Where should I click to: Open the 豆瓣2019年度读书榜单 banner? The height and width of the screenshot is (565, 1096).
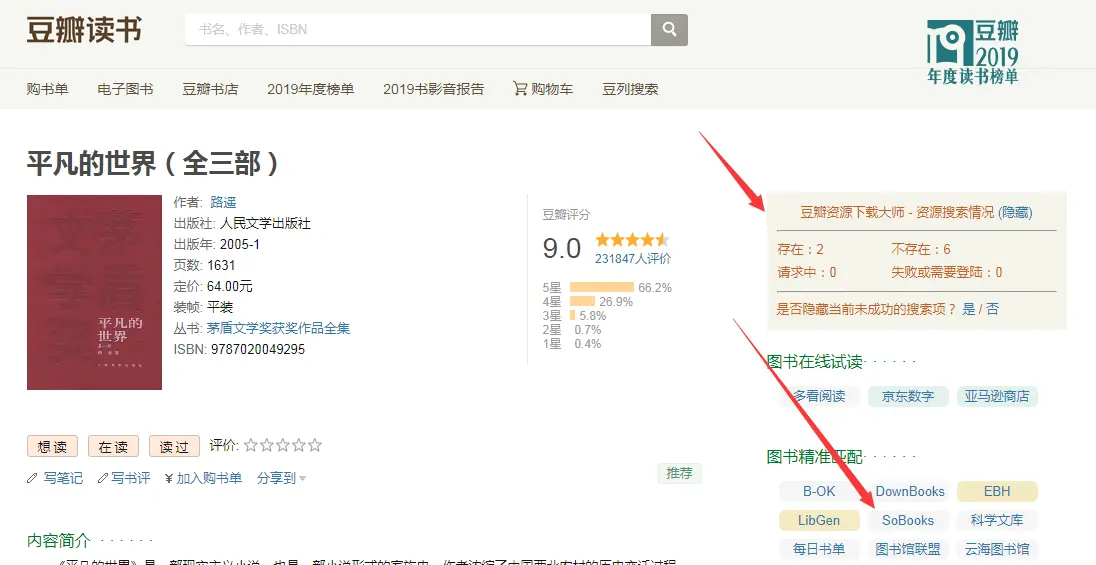972,52
